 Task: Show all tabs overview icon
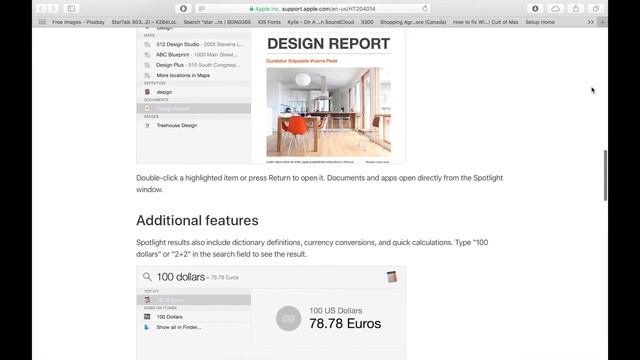pos(596,9)
